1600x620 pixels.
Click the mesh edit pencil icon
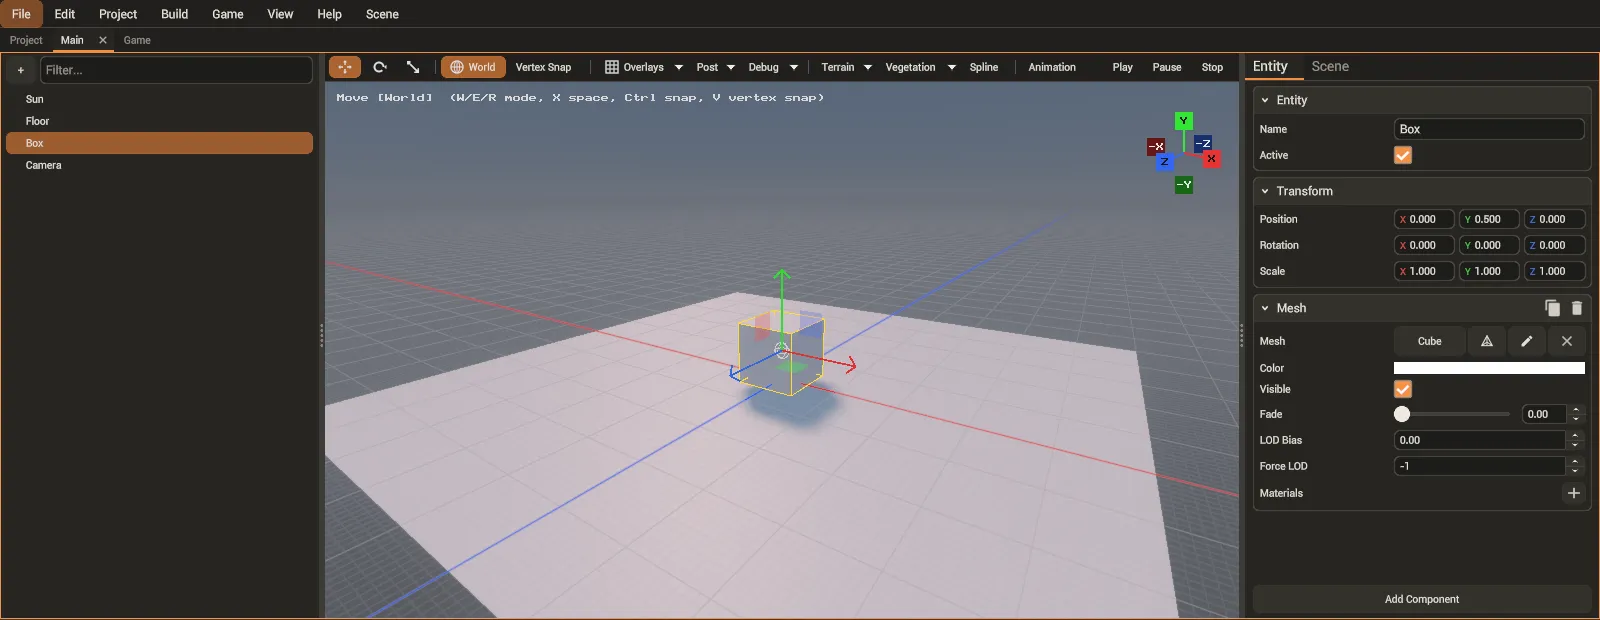1527,341
